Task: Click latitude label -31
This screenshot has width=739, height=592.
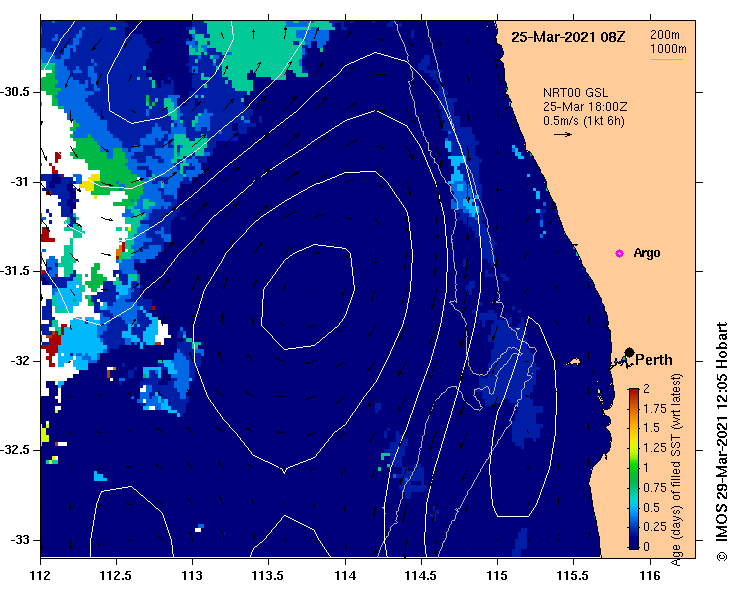Action: [19, 181]
